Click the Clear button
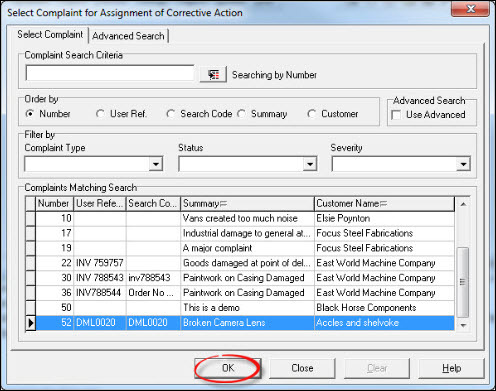Image resolution: width=496 pixels, height=391 pixels. (377, 368)
